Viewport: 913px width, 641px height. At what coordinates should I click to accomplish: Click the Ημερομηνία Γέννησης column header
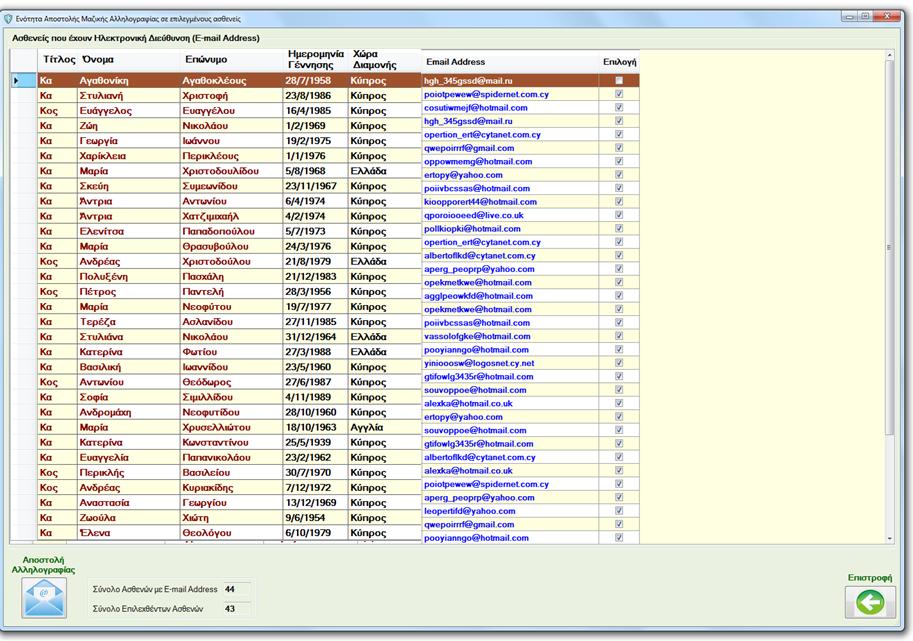[315, 59]
